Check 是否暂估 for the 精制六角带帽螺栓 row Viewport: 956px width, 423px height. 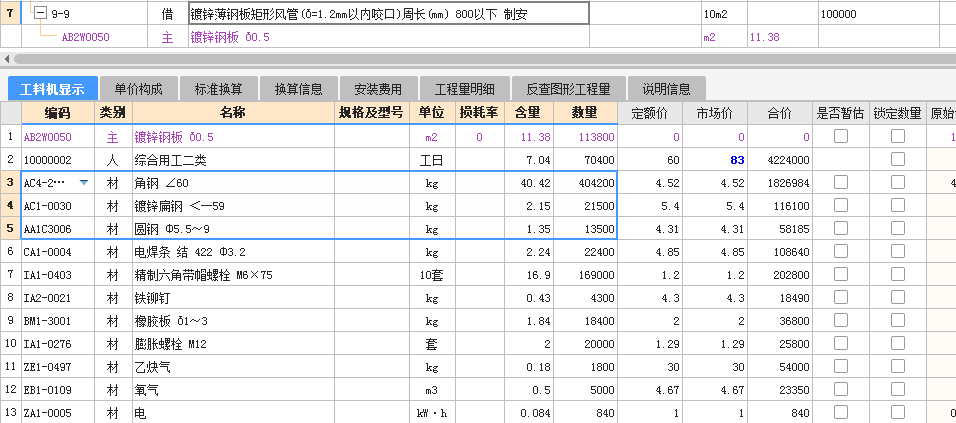point(841,274)
